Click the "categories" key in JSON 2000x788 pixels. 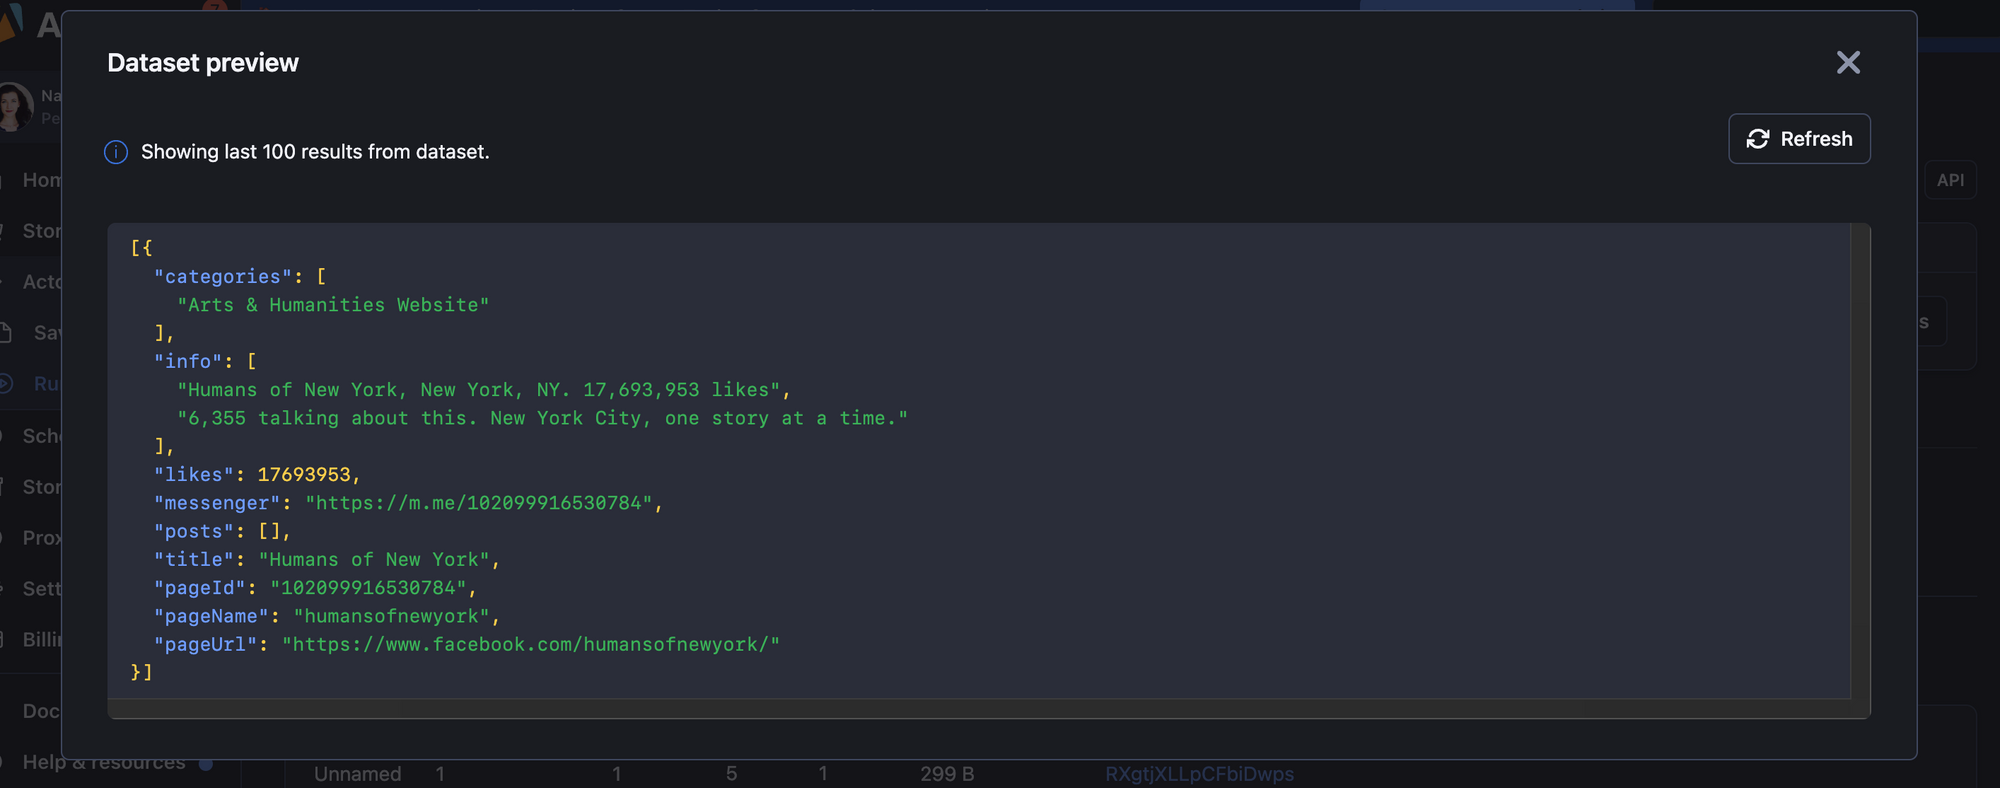pyautogui.click(x=223, y=277)
